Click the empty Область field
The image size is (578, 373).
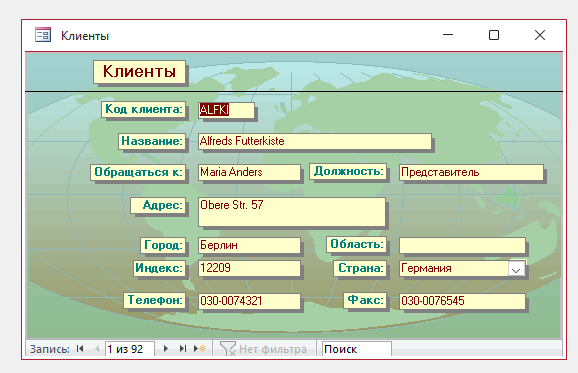pyautogui.click(x=462, y=245)
